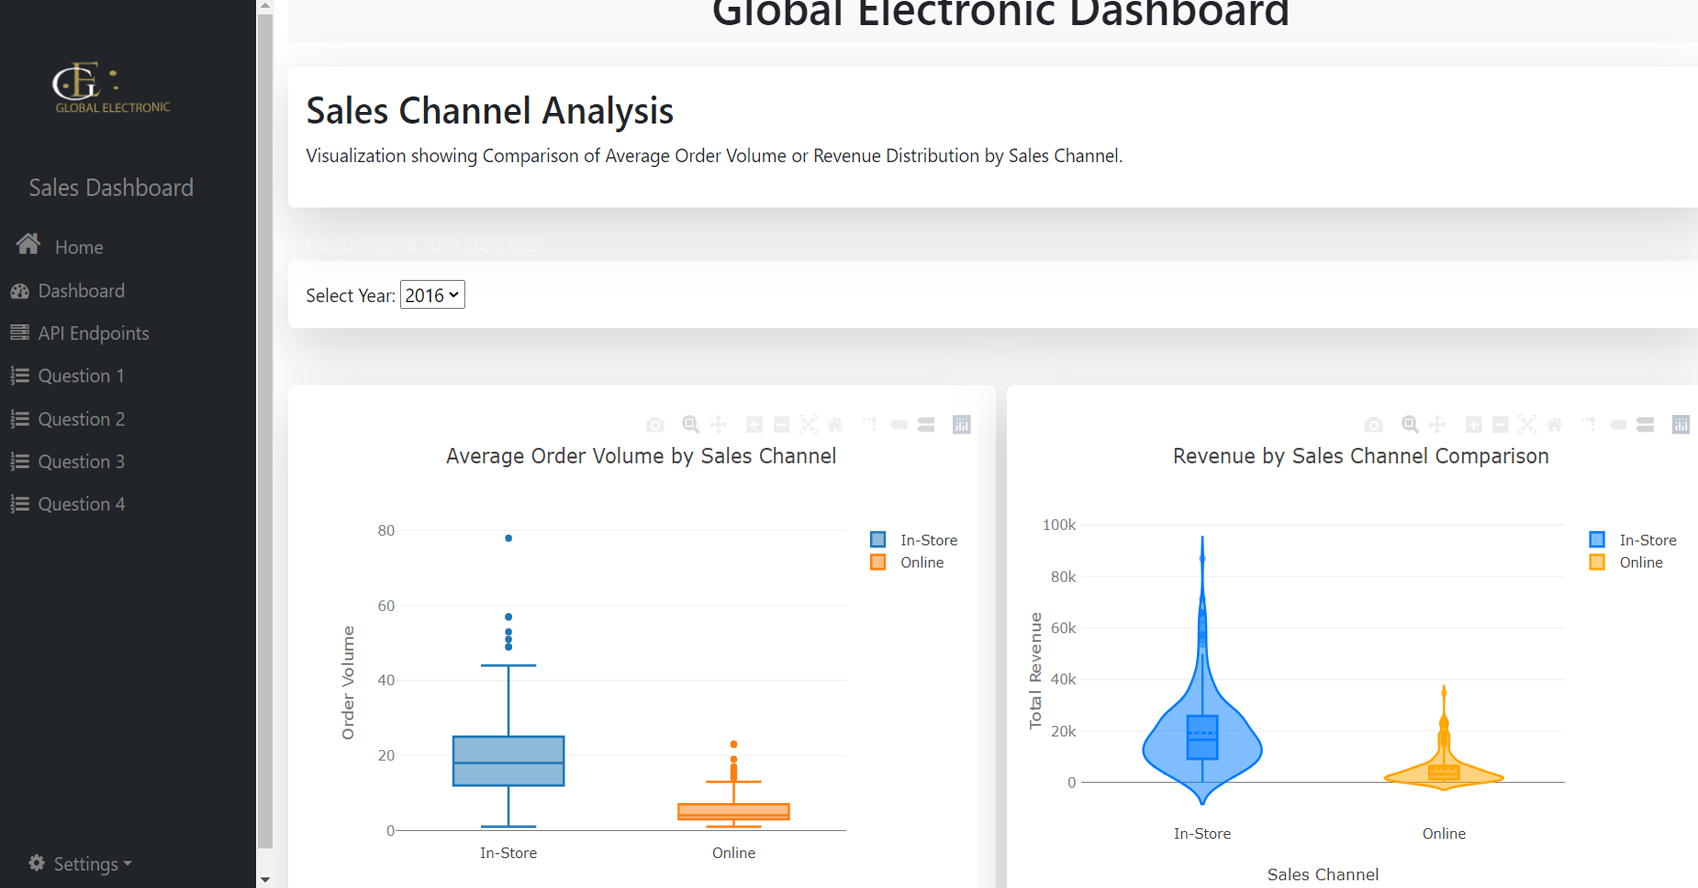Open Plotly logo icon on Revenue chart
1698x888 pixels.
point(1681,425)
